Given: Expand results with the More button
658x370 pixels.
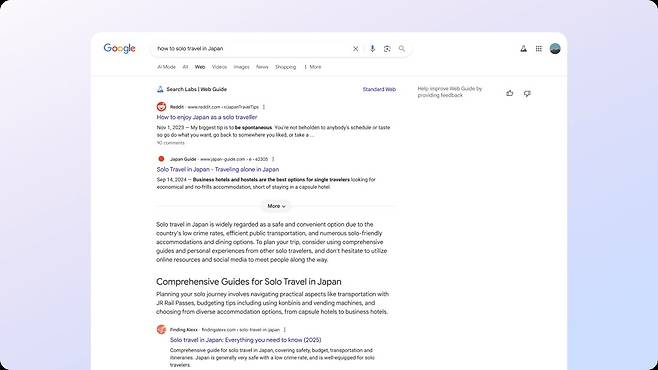Looking at the screenshot, I should (x=276, y=206).
